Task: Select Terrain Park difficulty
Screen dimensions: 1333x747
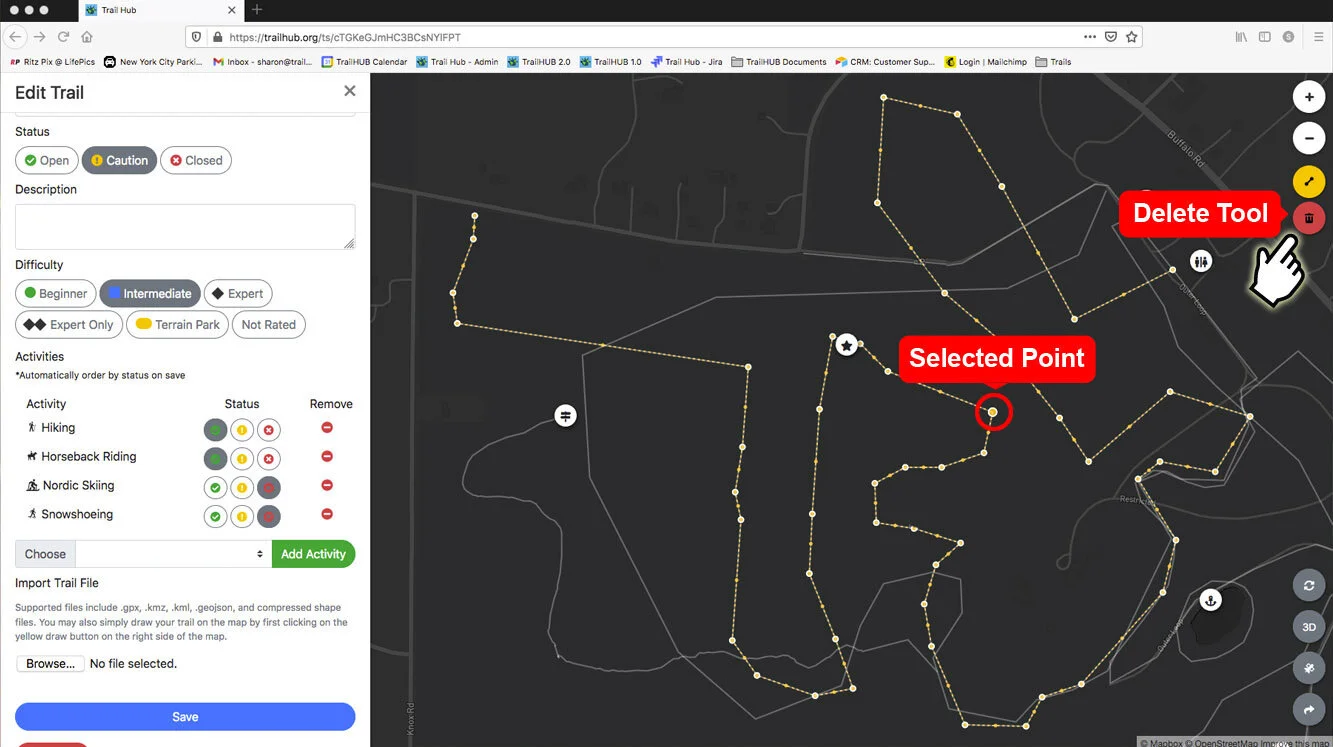Action: (178, 325)
